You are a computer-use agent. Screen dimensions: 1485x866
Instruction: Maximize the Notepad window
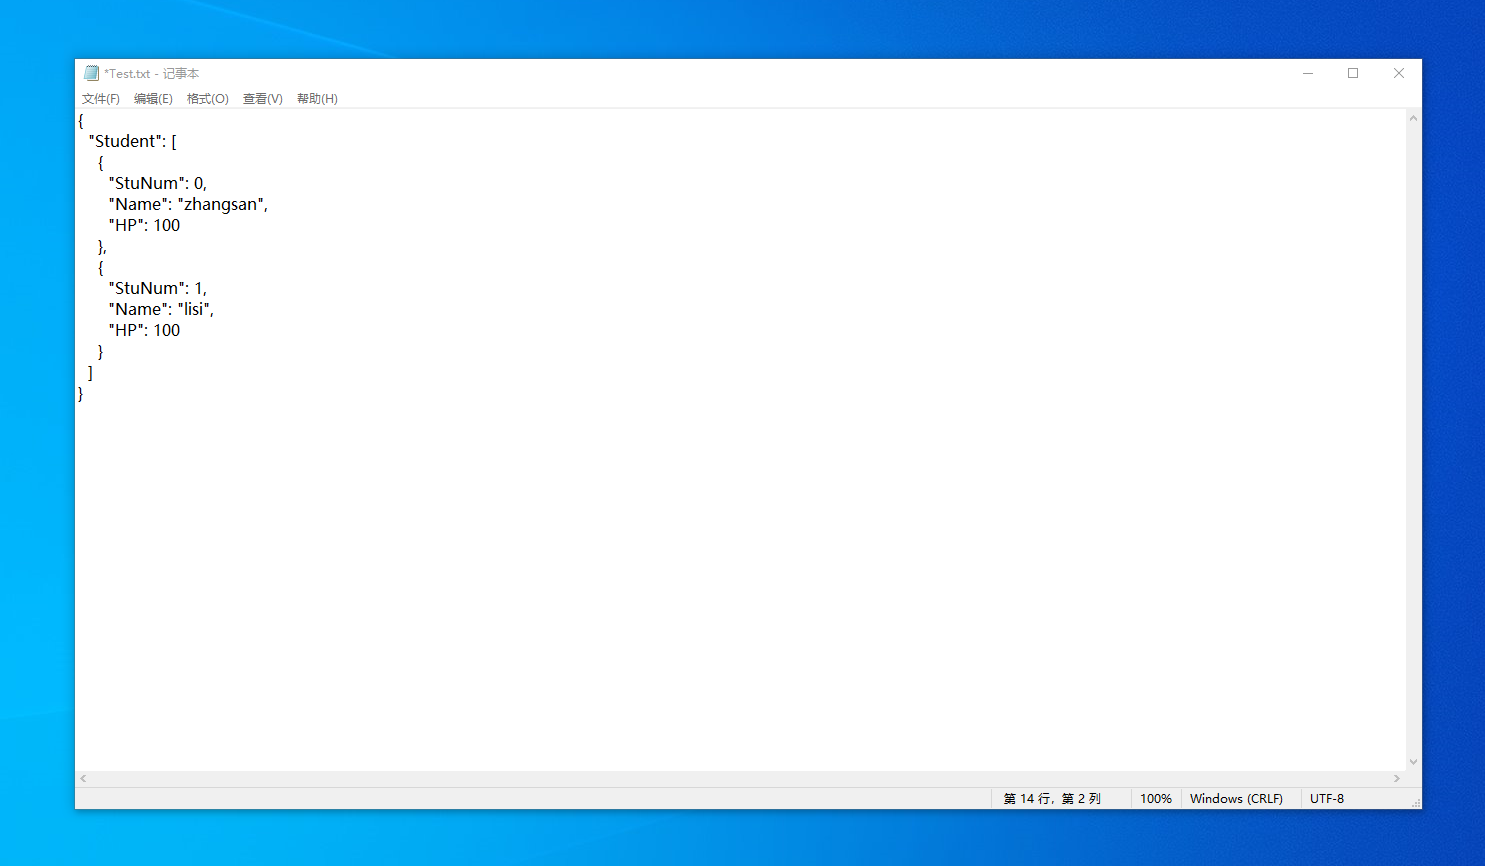[x=1353, y=73]
